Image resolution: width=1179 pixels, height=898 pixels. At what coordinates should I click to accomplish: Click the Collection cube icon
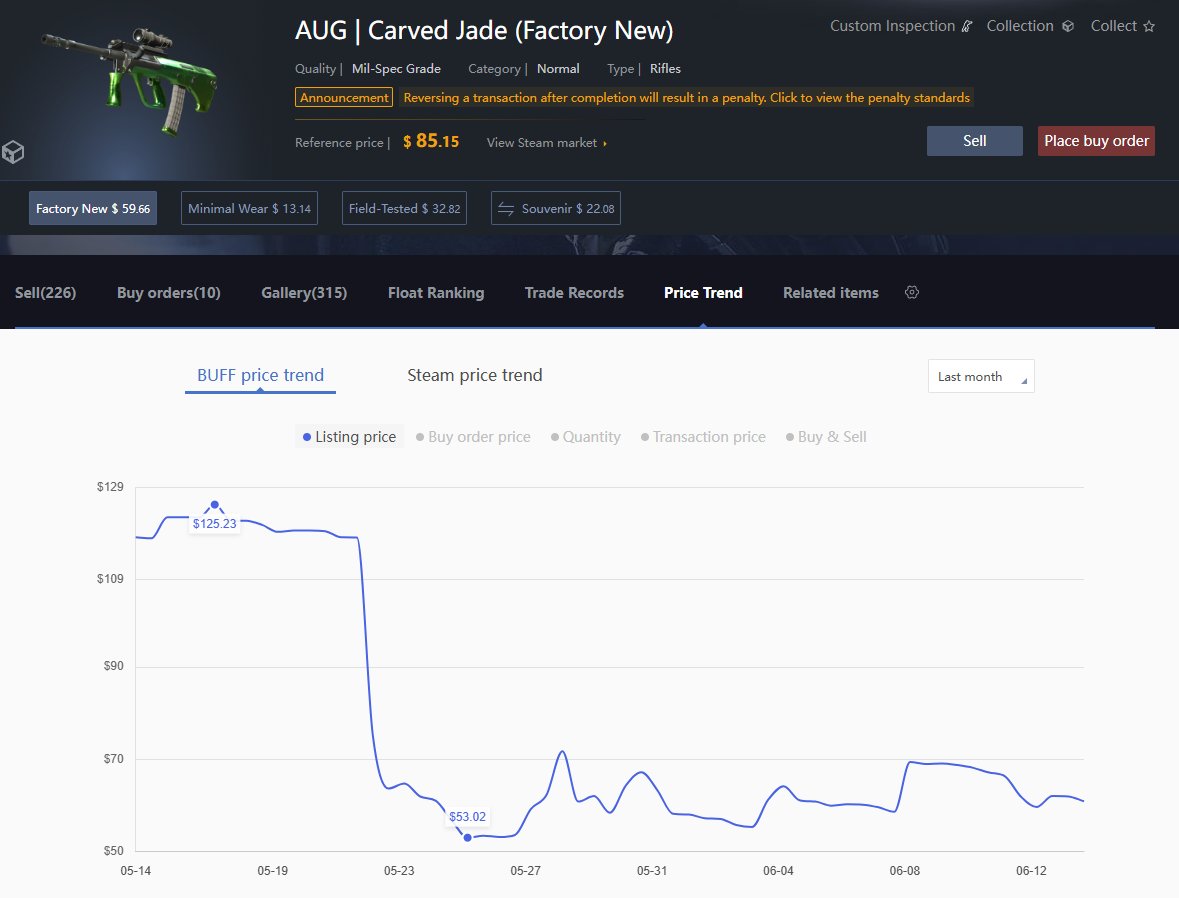(1068, 26)
